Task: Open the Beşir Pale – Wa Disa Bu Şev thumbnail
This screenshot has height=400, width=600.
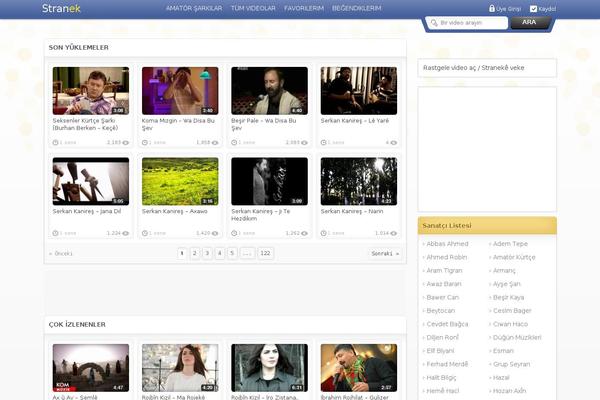Action: point(269,91)
